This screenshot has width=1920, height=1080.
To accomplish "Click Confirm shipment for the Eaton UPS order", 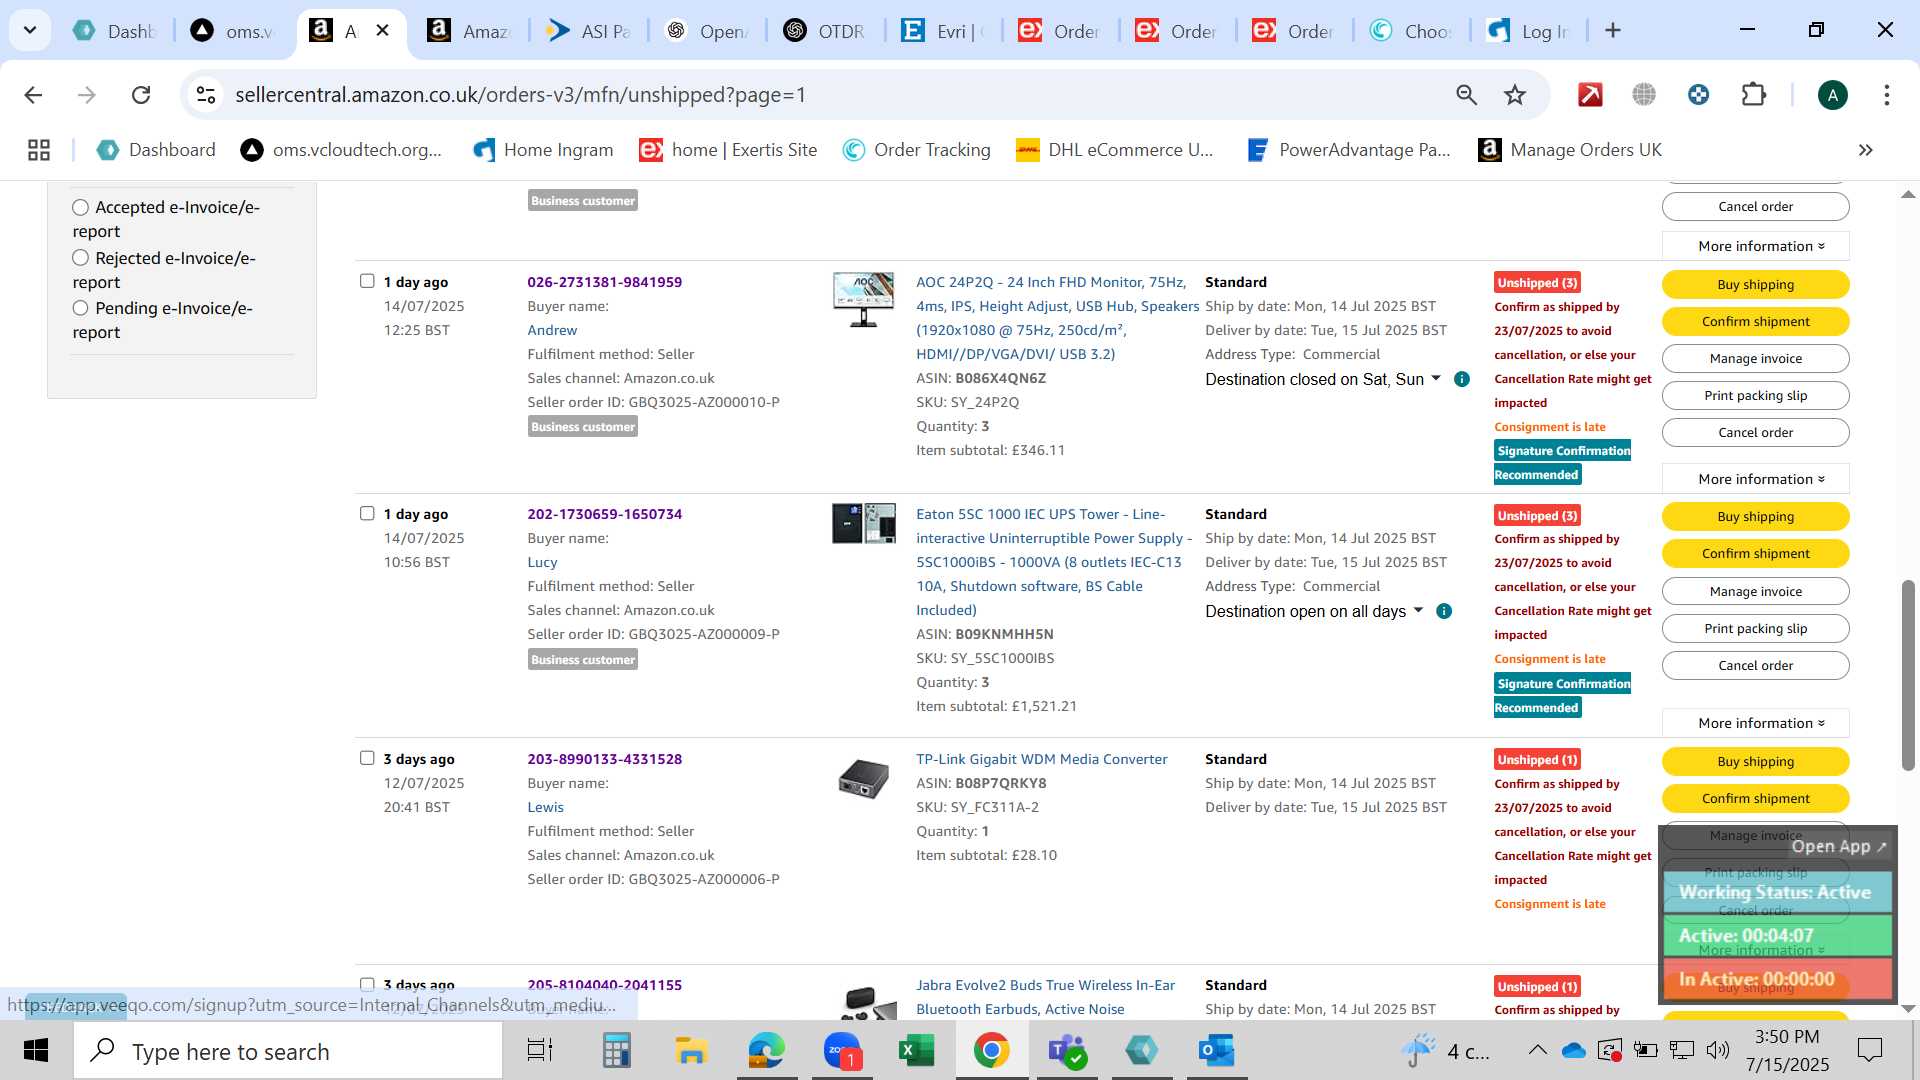I will [1755, 553].
